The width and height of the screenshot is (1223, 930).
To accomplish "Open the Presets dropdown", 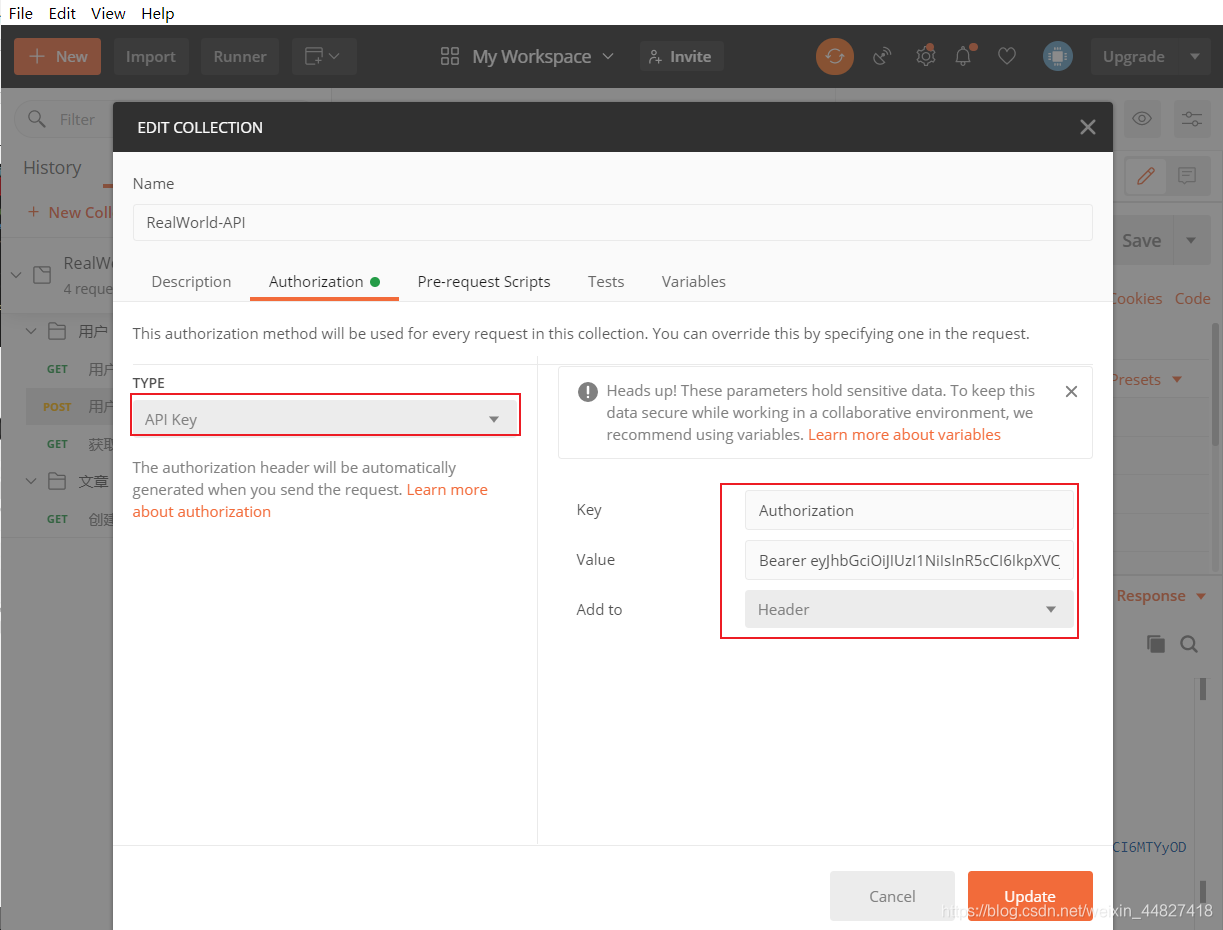I will click(x=1146, y=380).
